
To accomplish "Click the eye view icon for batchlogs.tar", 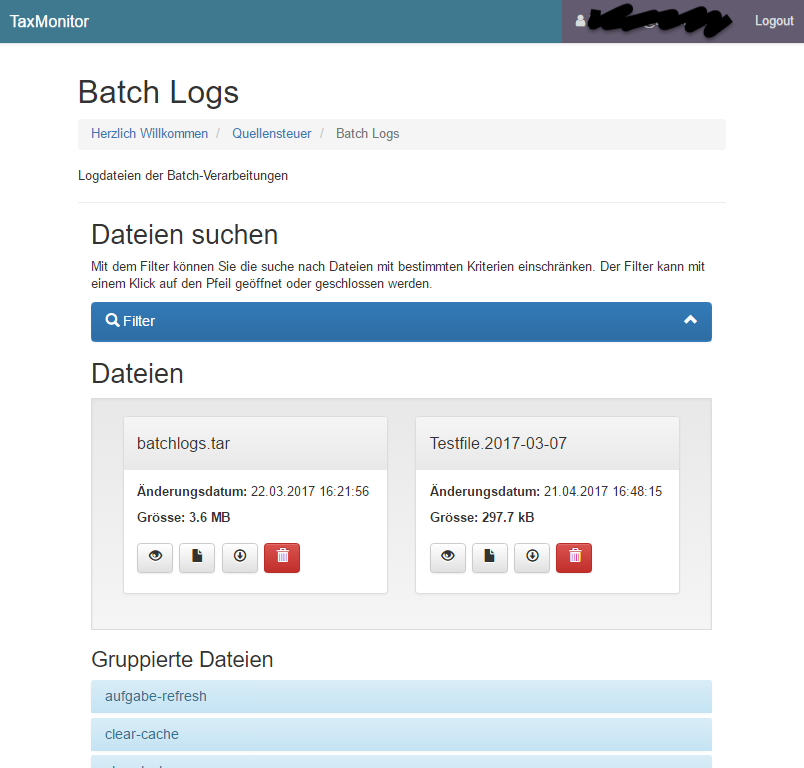I will pos(155,557).
